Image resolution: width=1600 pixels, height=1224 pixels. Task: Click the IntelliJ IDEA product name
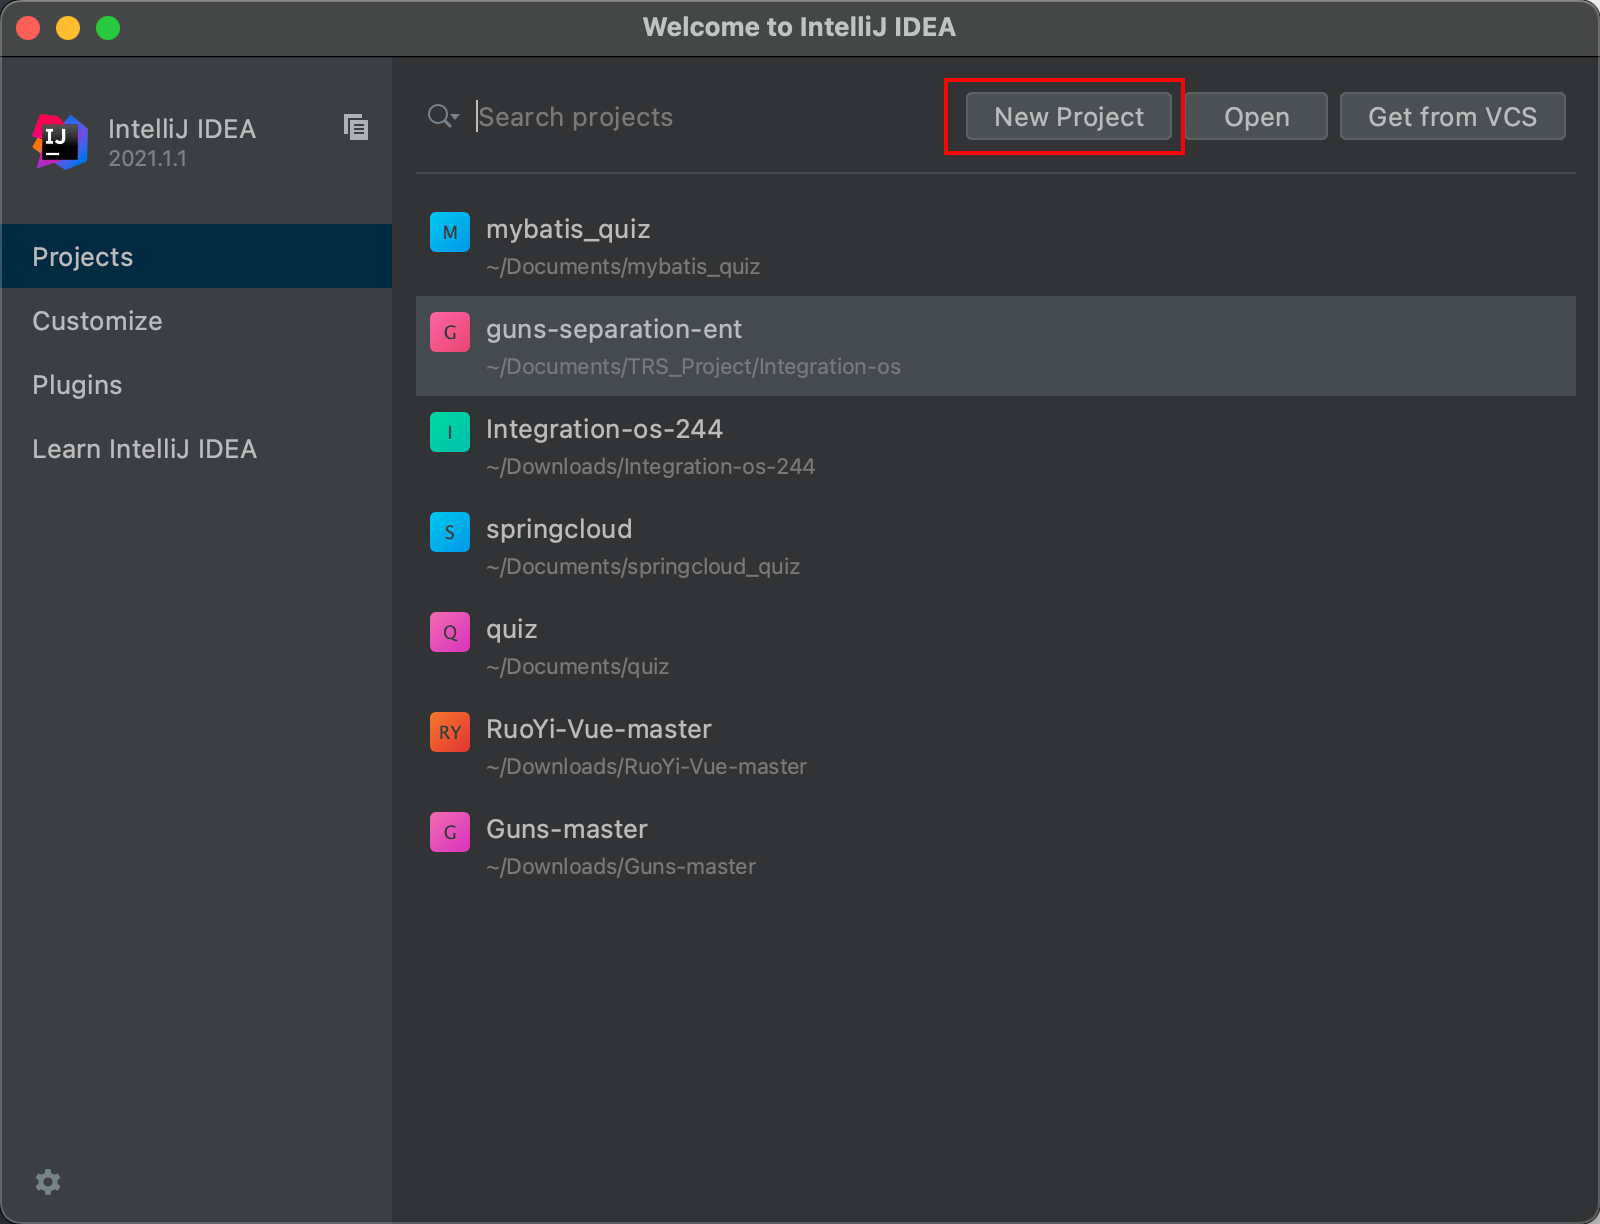(x=182, y=129)
